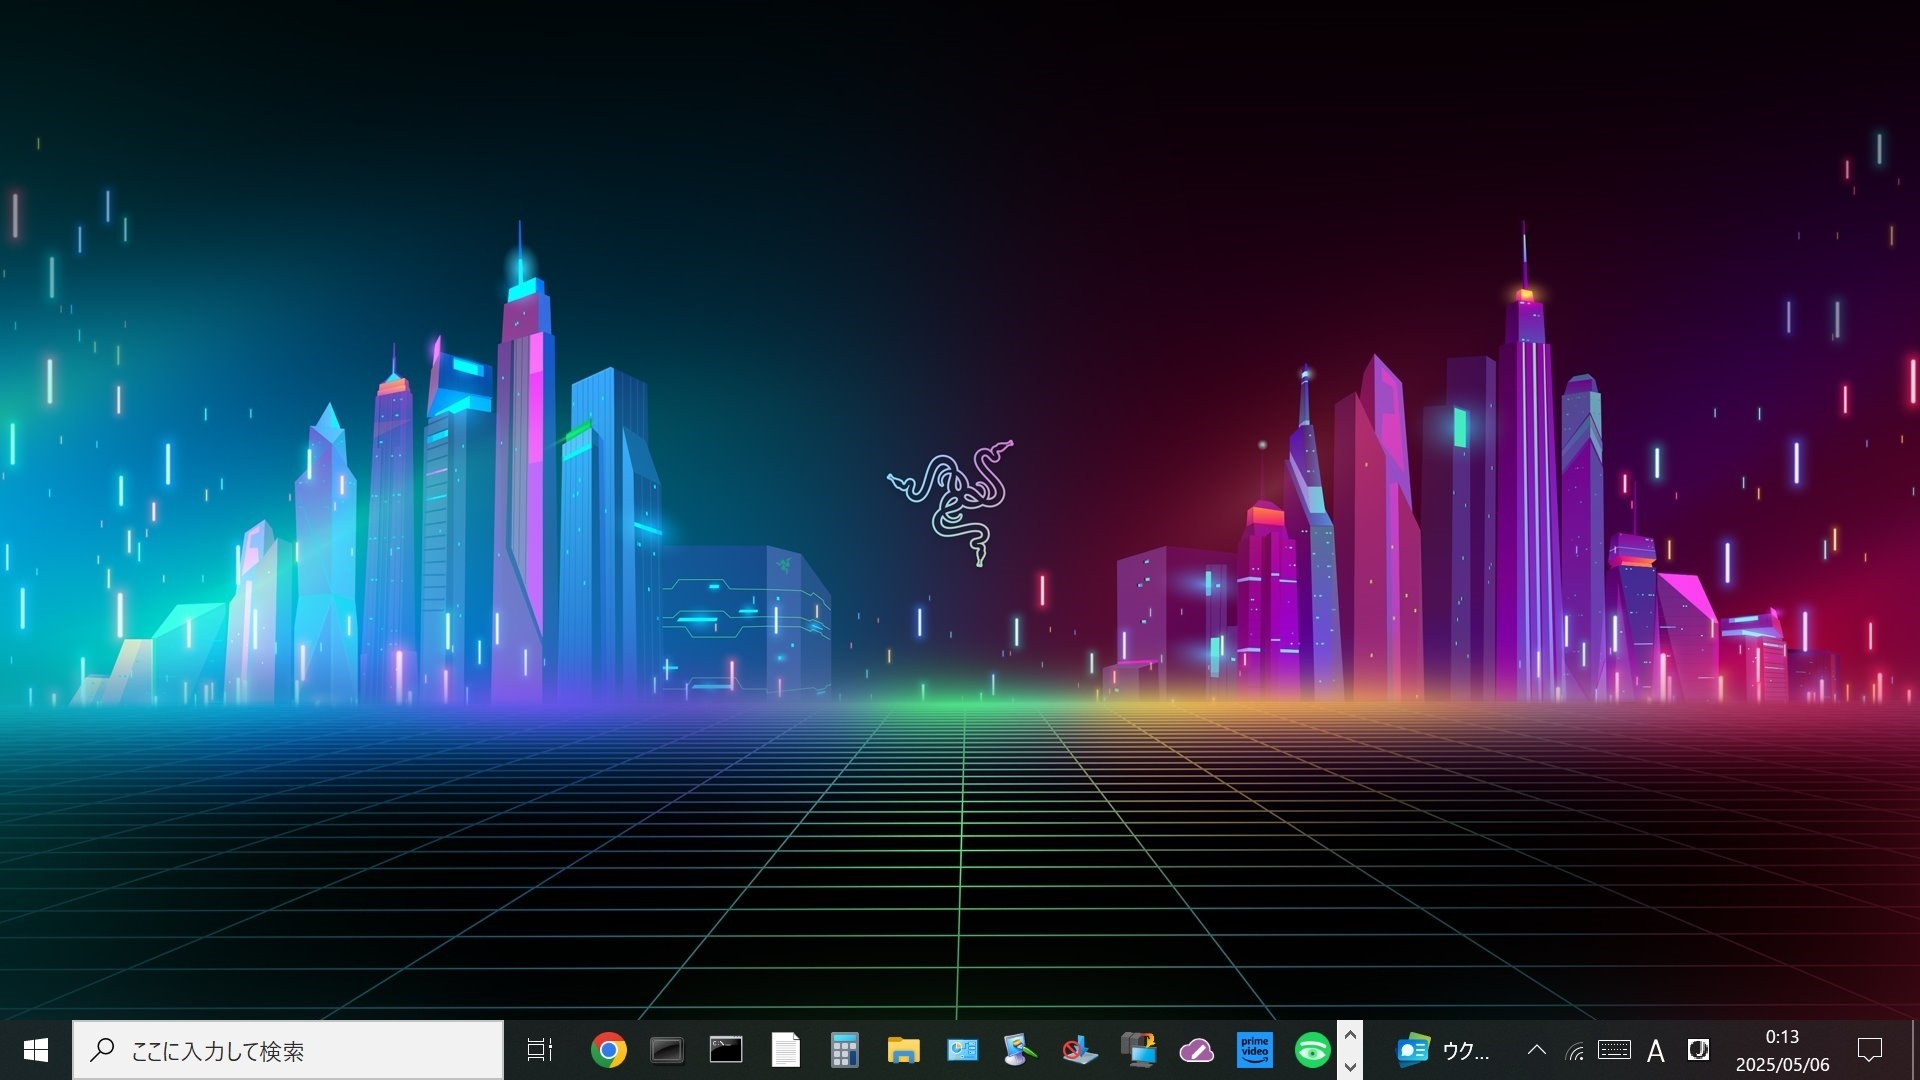The width and height of the screenshot is (1920, 1080).
Task: Launch the Calculator app
Action: coord(844,1050)
